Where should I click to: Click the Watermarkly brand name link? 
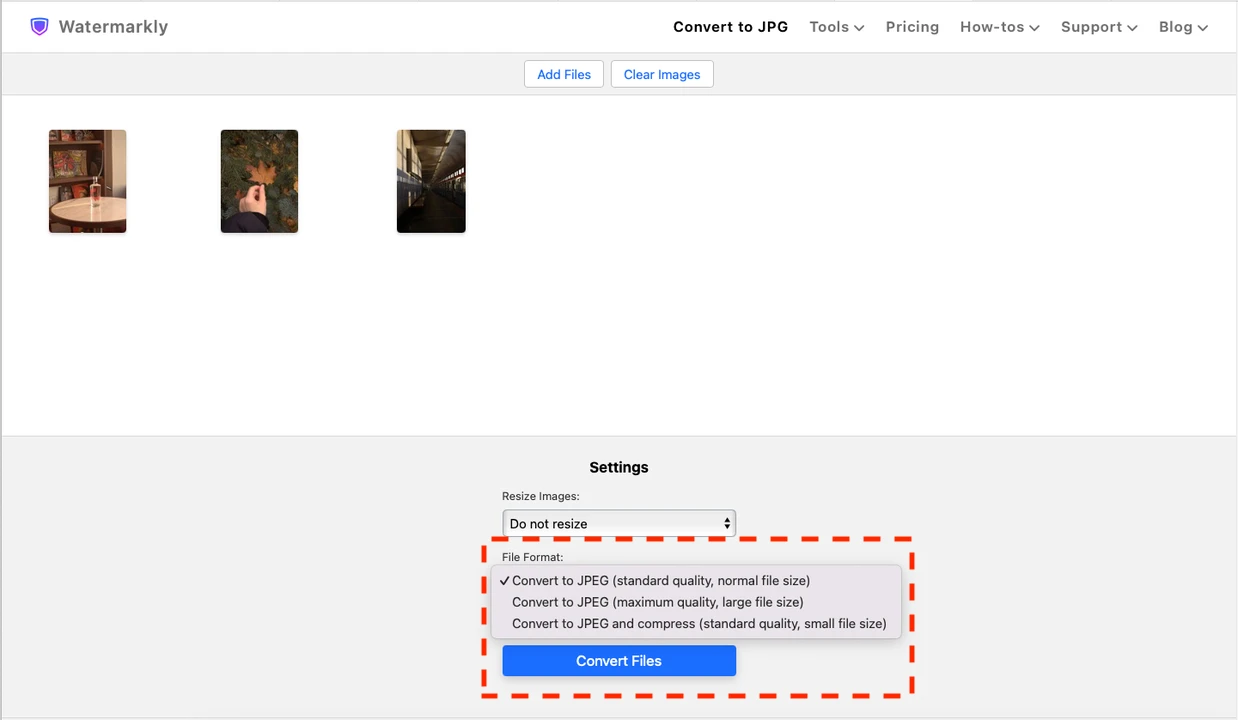113,27
